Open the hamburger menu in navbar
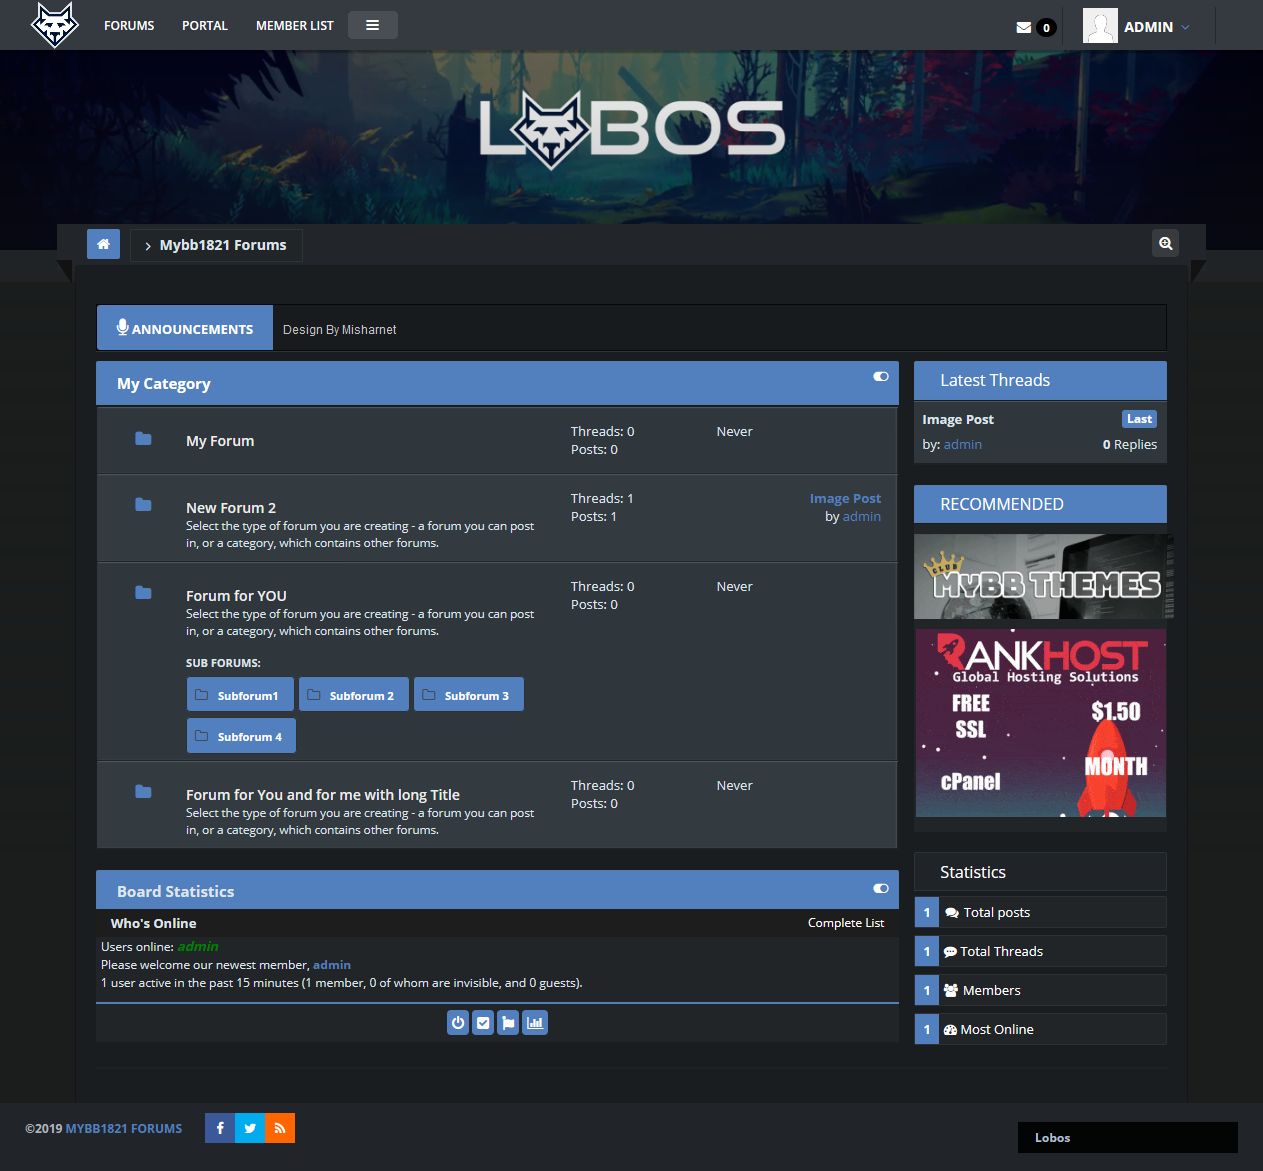Screen dimensions: 1263x1171 (x=372, y=25)
